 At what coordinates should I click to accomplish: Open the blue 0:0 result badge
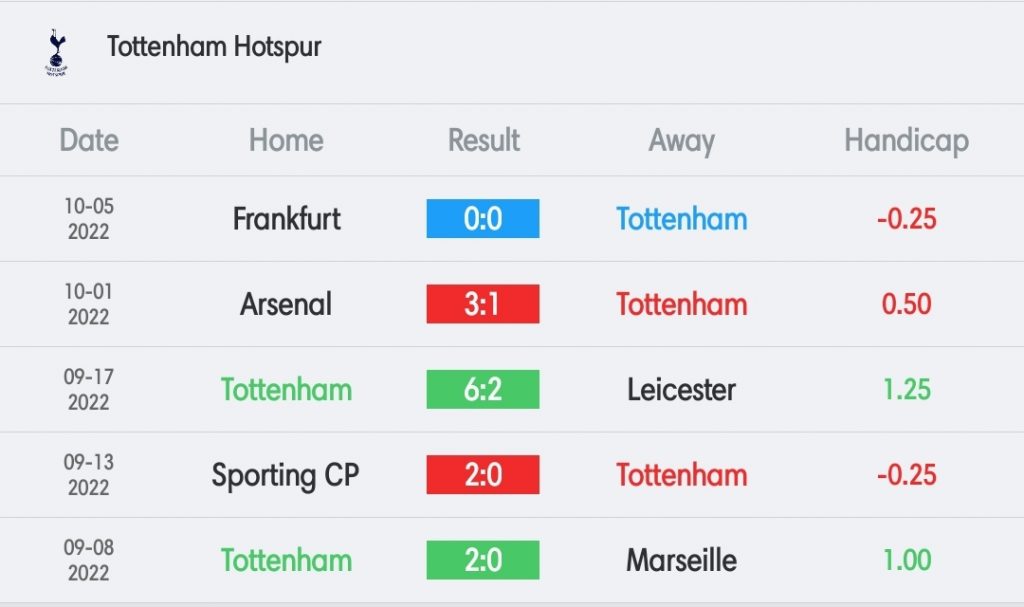[x=483, y=218]
